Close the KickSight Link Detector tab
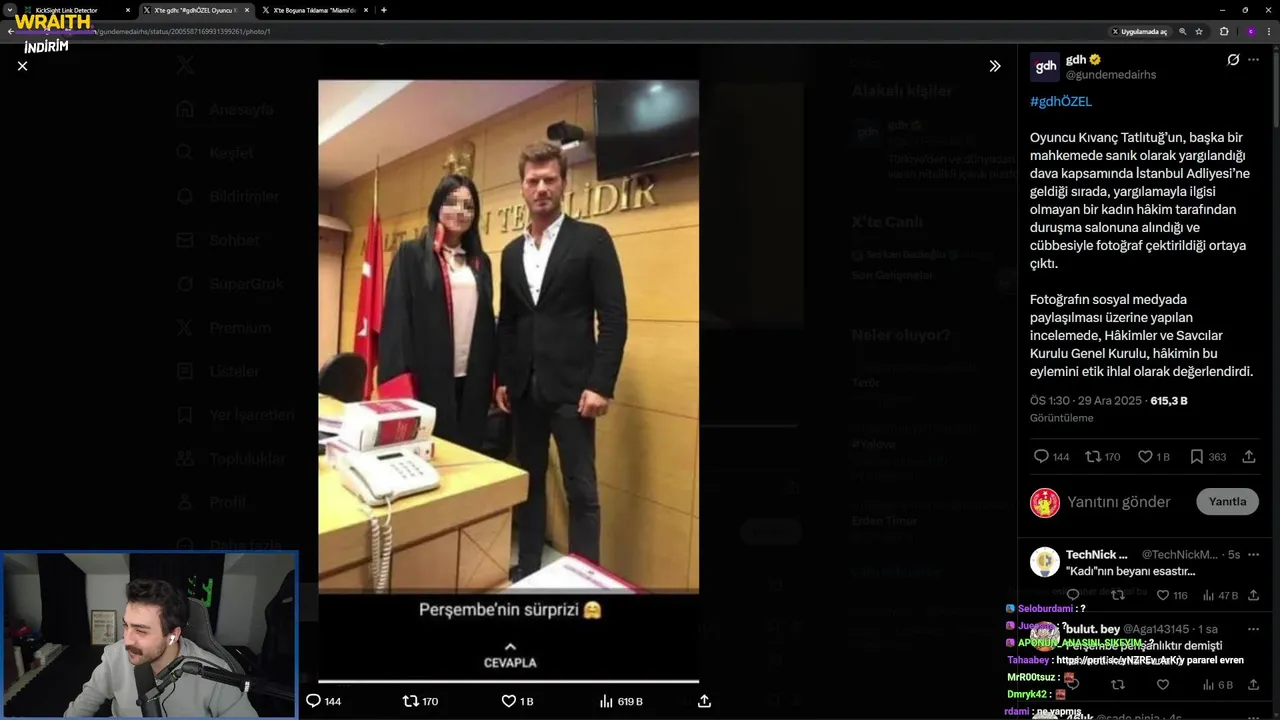This screenshot has height=720, width=1280. [127, 10]
